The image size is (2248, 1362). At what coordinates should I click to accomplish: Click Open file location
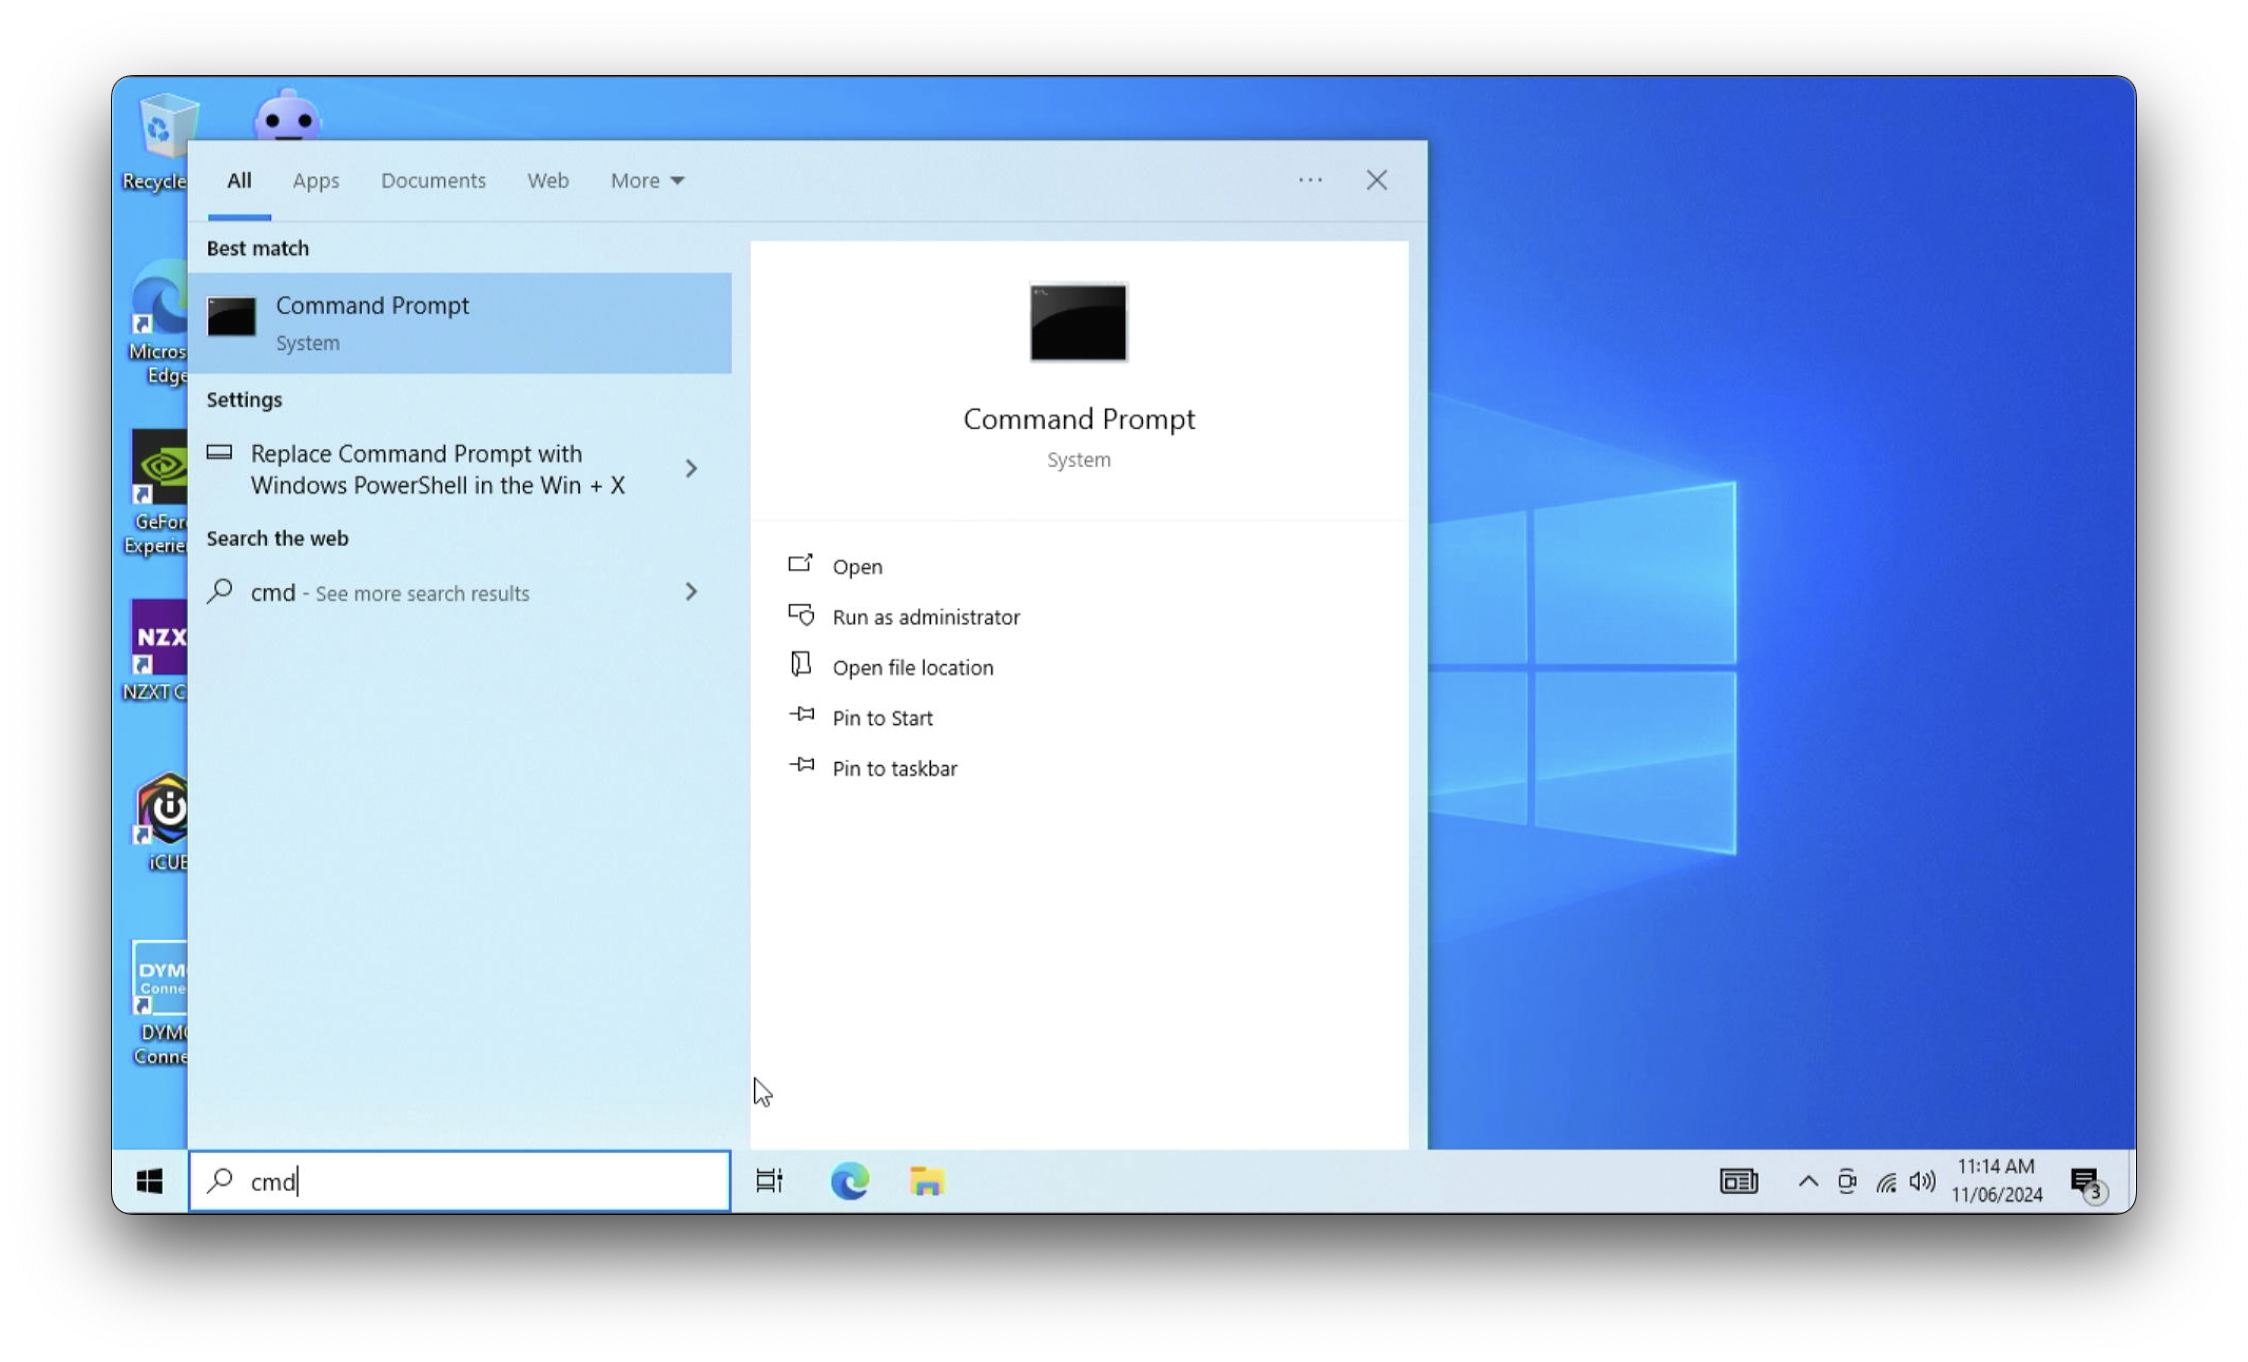click(x=912, y=667)
